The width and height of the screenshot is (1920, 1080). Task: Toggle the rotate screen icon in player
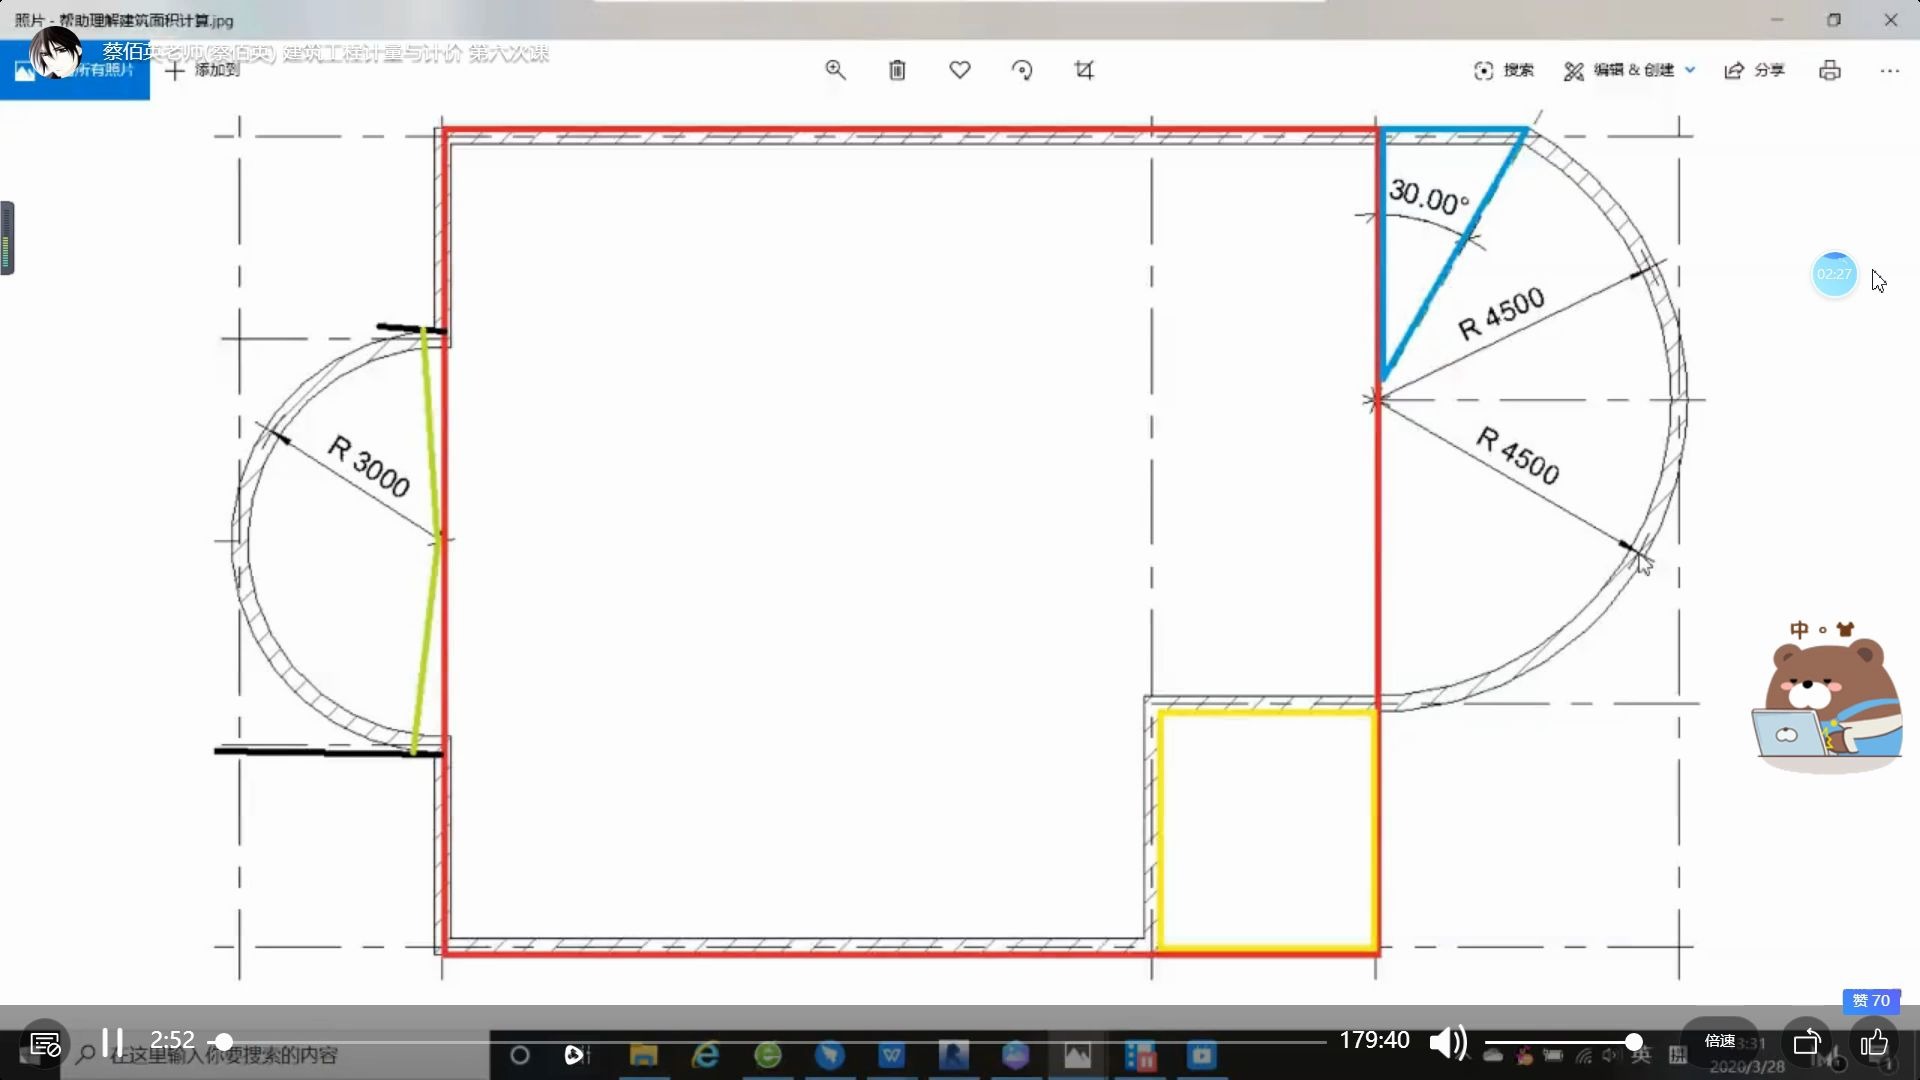pyautogui.click(x=1806, y=1043)
